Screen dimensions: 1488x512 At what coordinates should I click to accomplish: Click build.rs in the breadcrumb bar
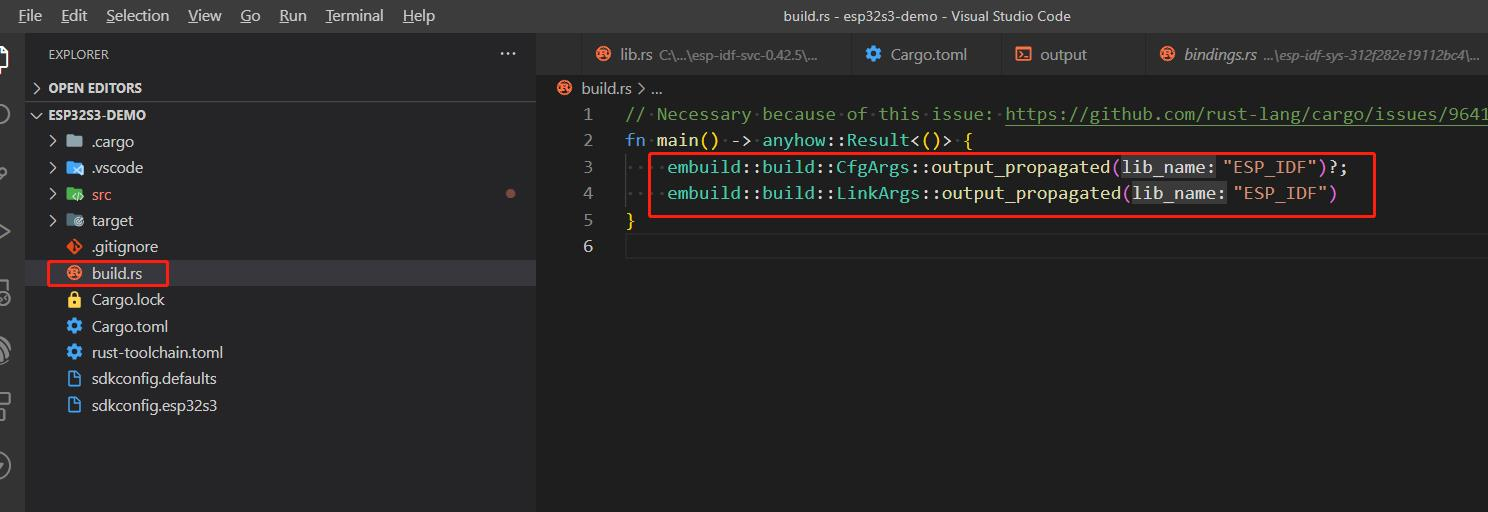[x=606, y=89]
